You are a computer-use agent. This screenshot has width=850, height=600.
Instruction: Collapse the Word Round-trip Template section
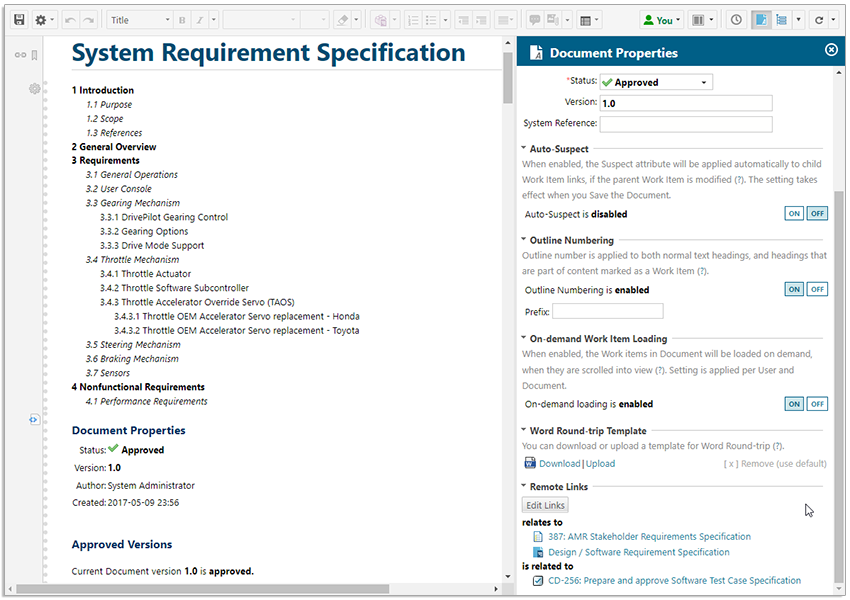(524, 430)
